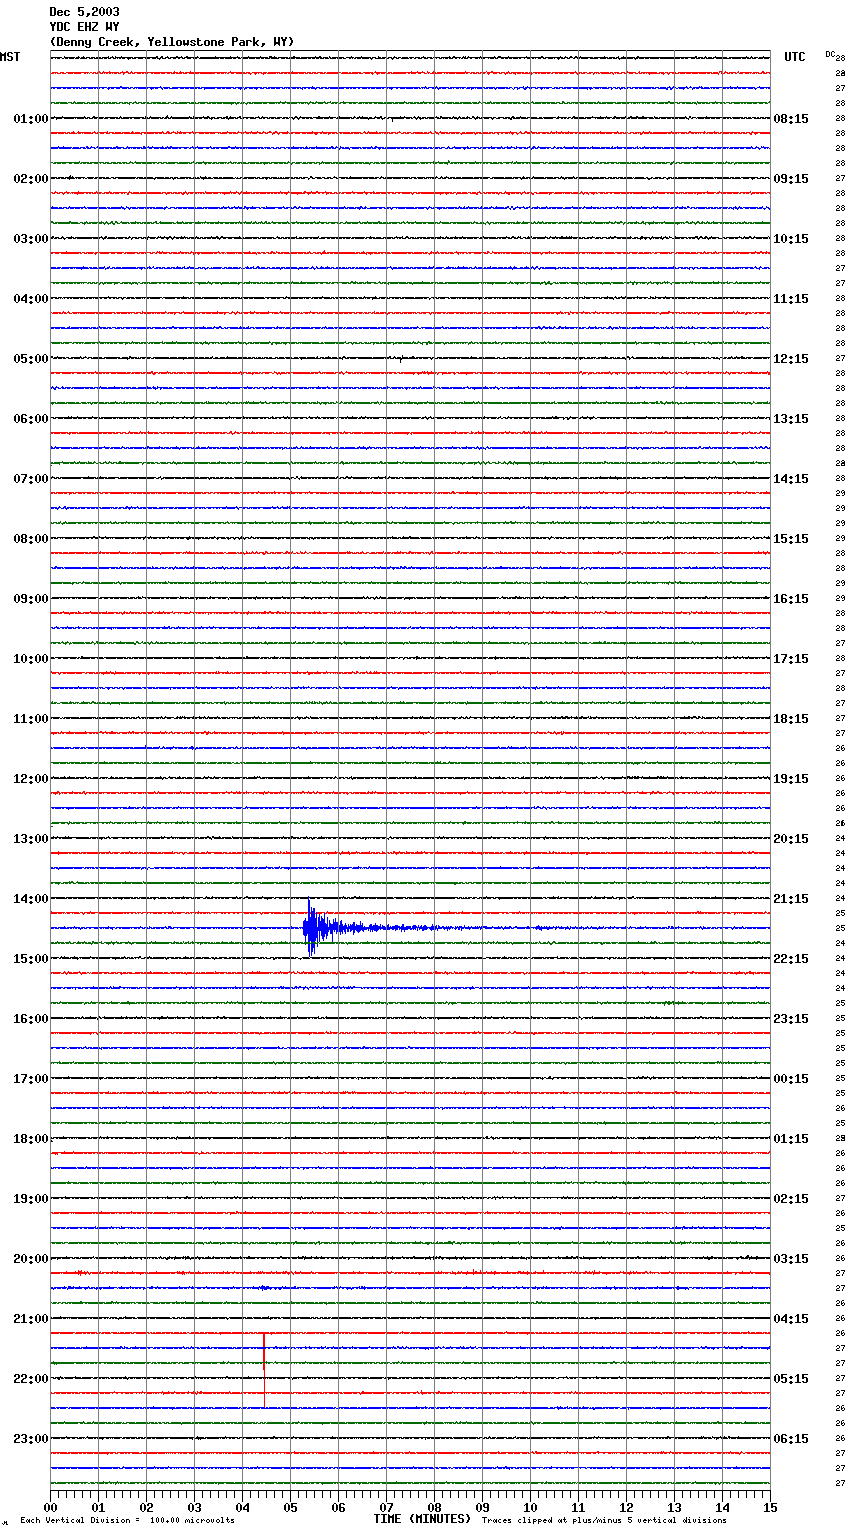This screenshot has height=1534, width=850.
Task: Click the "05" minute tick on the bottom axis
Action: (290, 1507)
